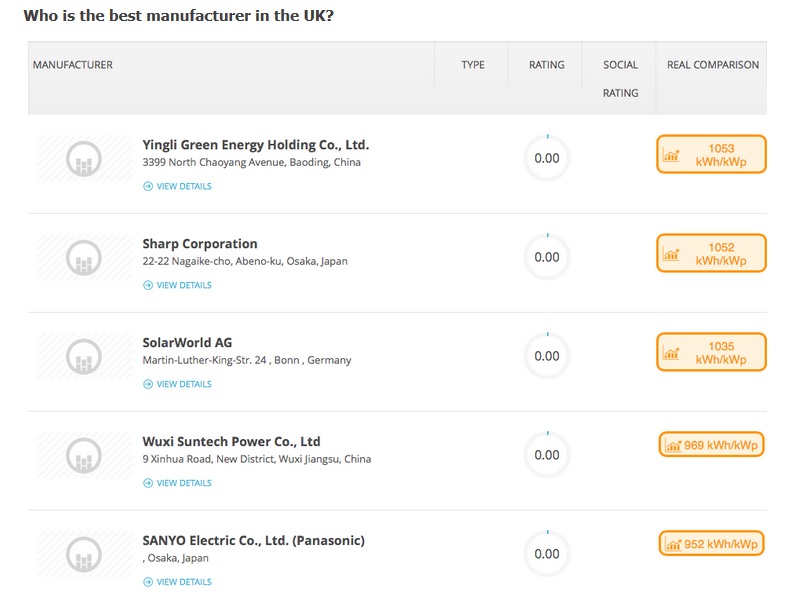Click Yingli Green Energy placeholder logo icon
Viewport: 793px width, 599px height.
84,159
